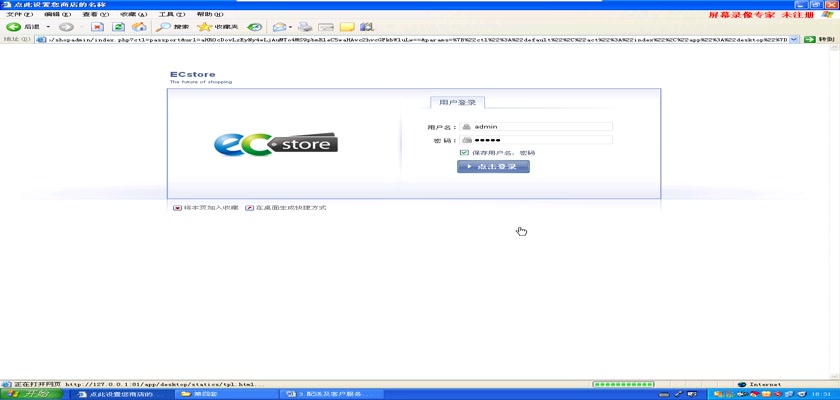Click the Edit toolbar icon beside printer
This screenshot has width=840, height=400.
(x=326, y=27)
